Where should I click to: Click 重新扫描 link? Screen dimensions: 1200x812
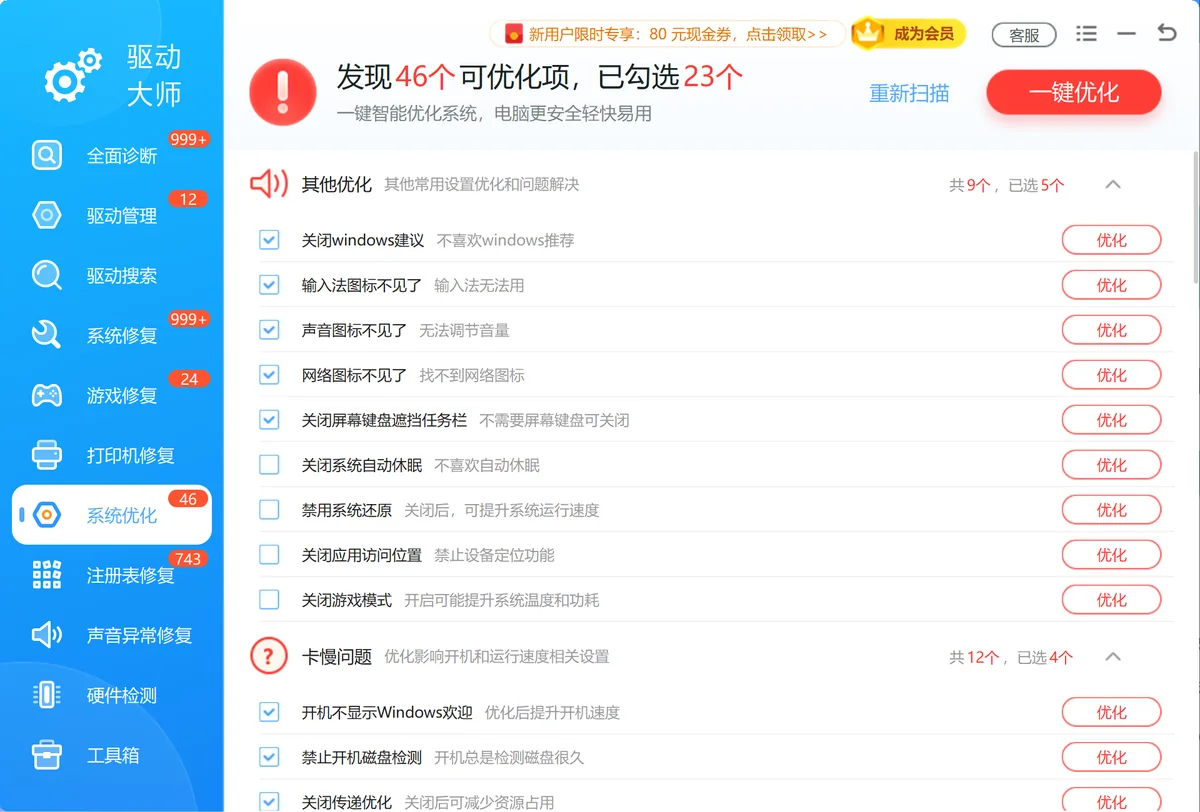[909, 93]
